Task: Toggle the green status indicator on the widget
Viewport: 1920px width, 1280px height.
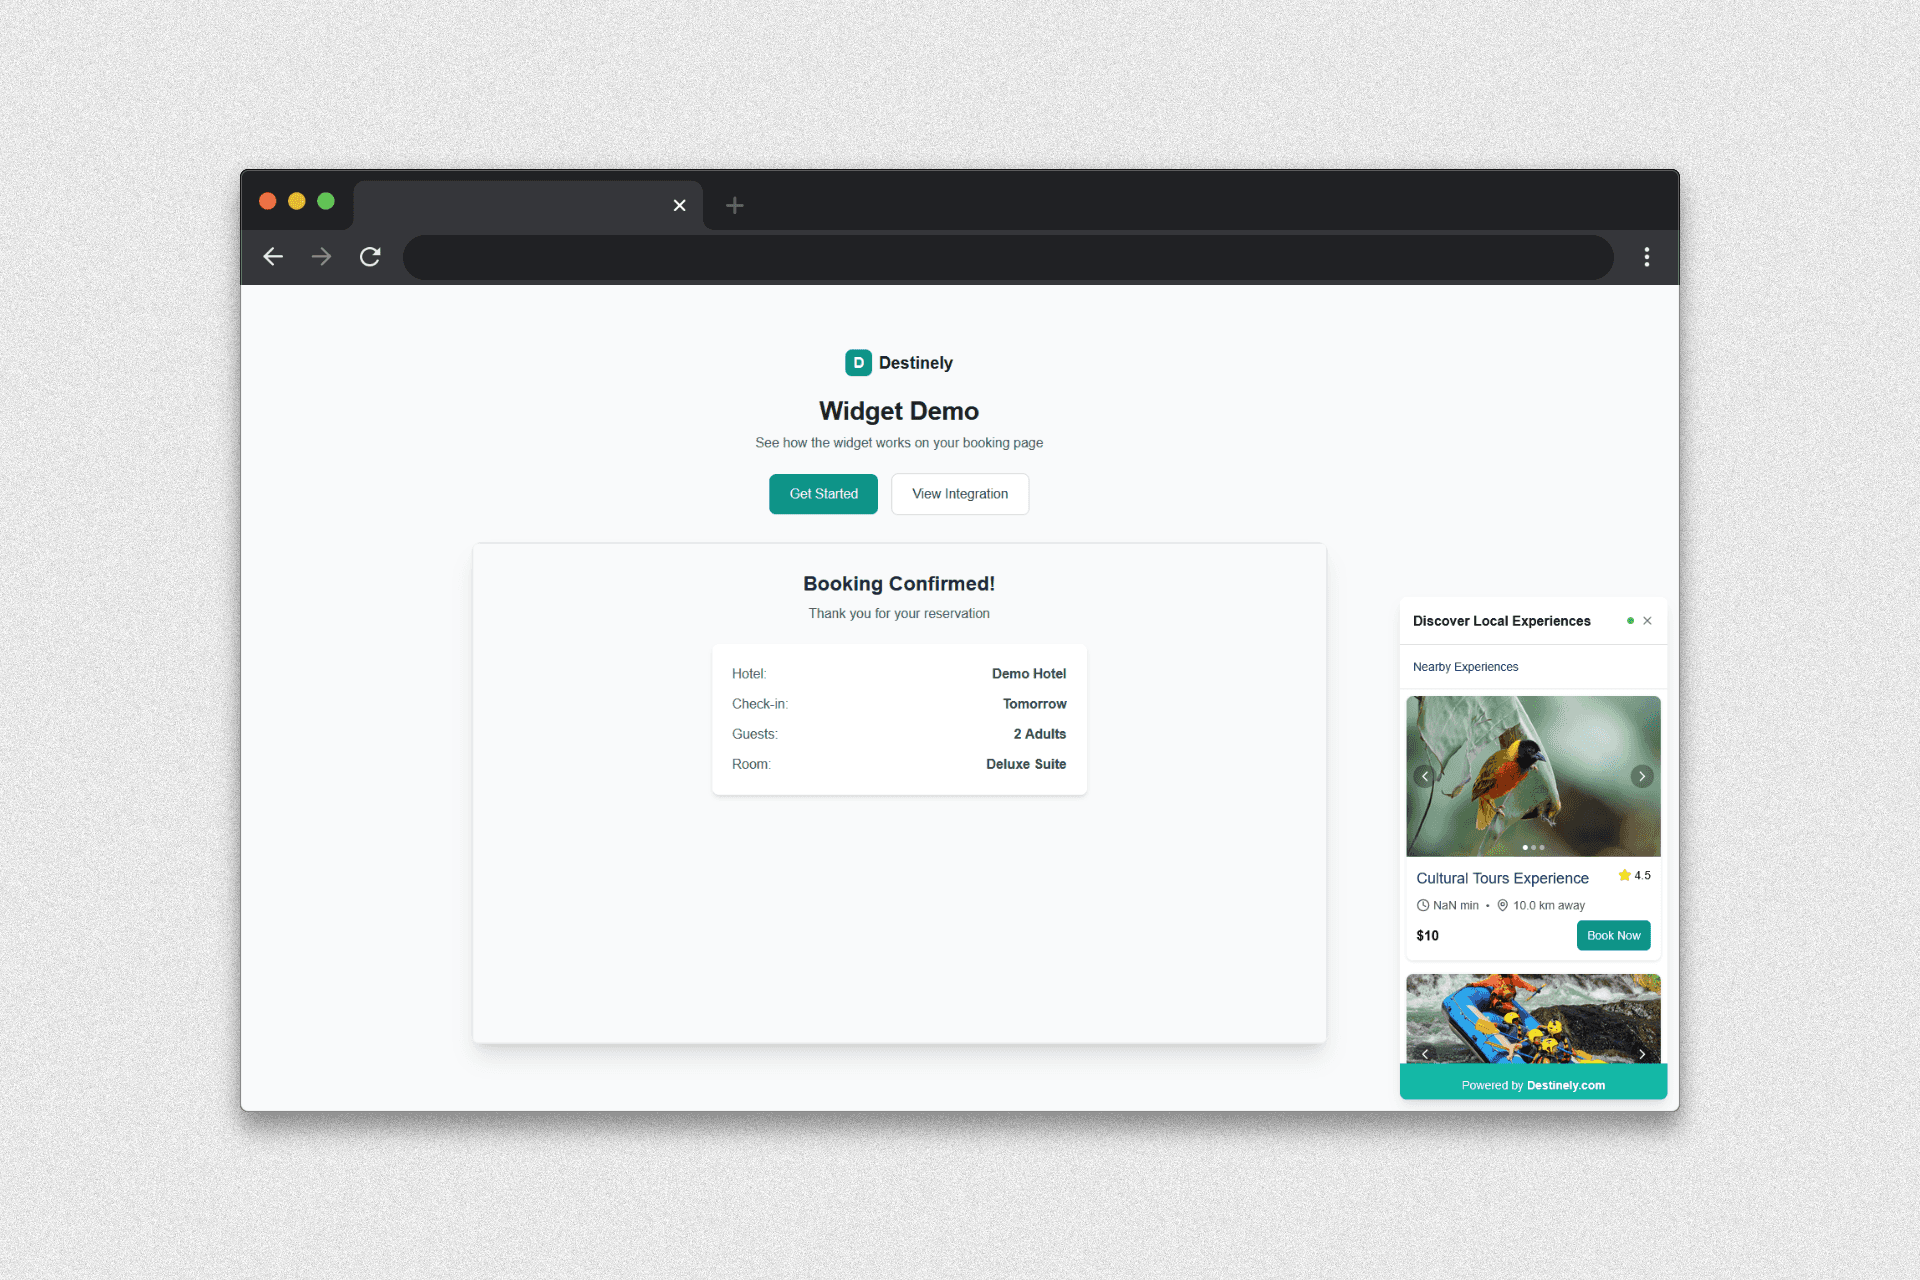Action: [x=1630, y=620]
